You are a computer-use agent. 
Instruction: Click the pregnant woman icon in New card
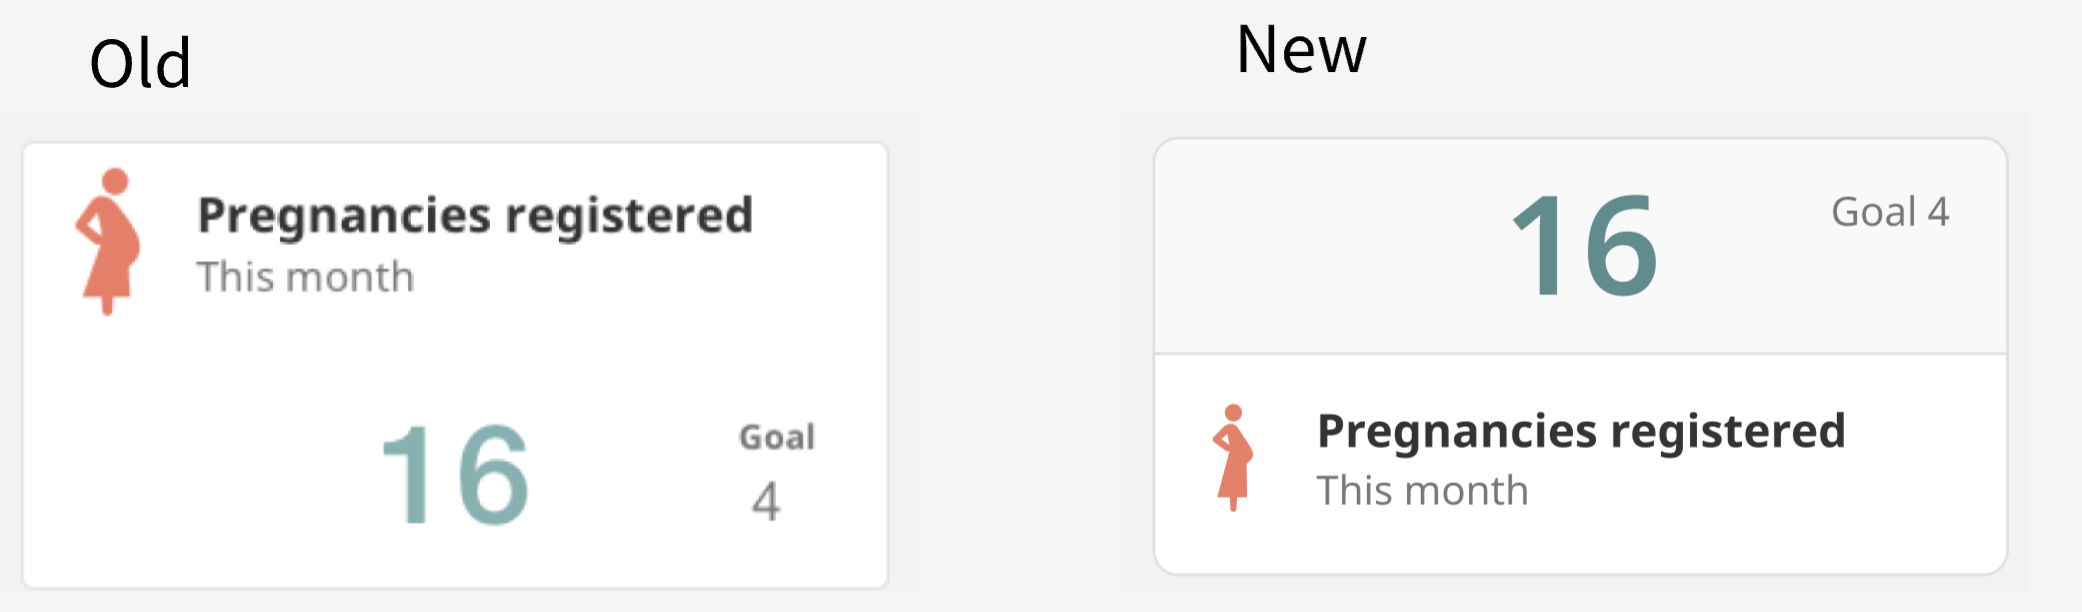[x=1233, y=457]
